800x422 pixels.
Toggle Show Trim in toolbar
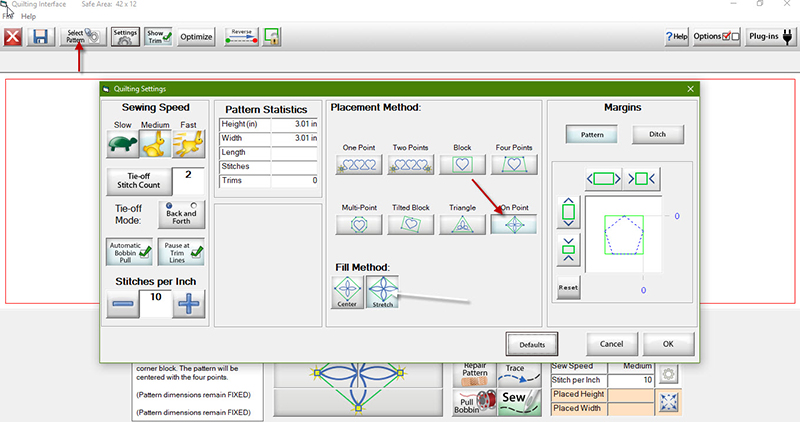pyautogui.click(x=158, y=37)
